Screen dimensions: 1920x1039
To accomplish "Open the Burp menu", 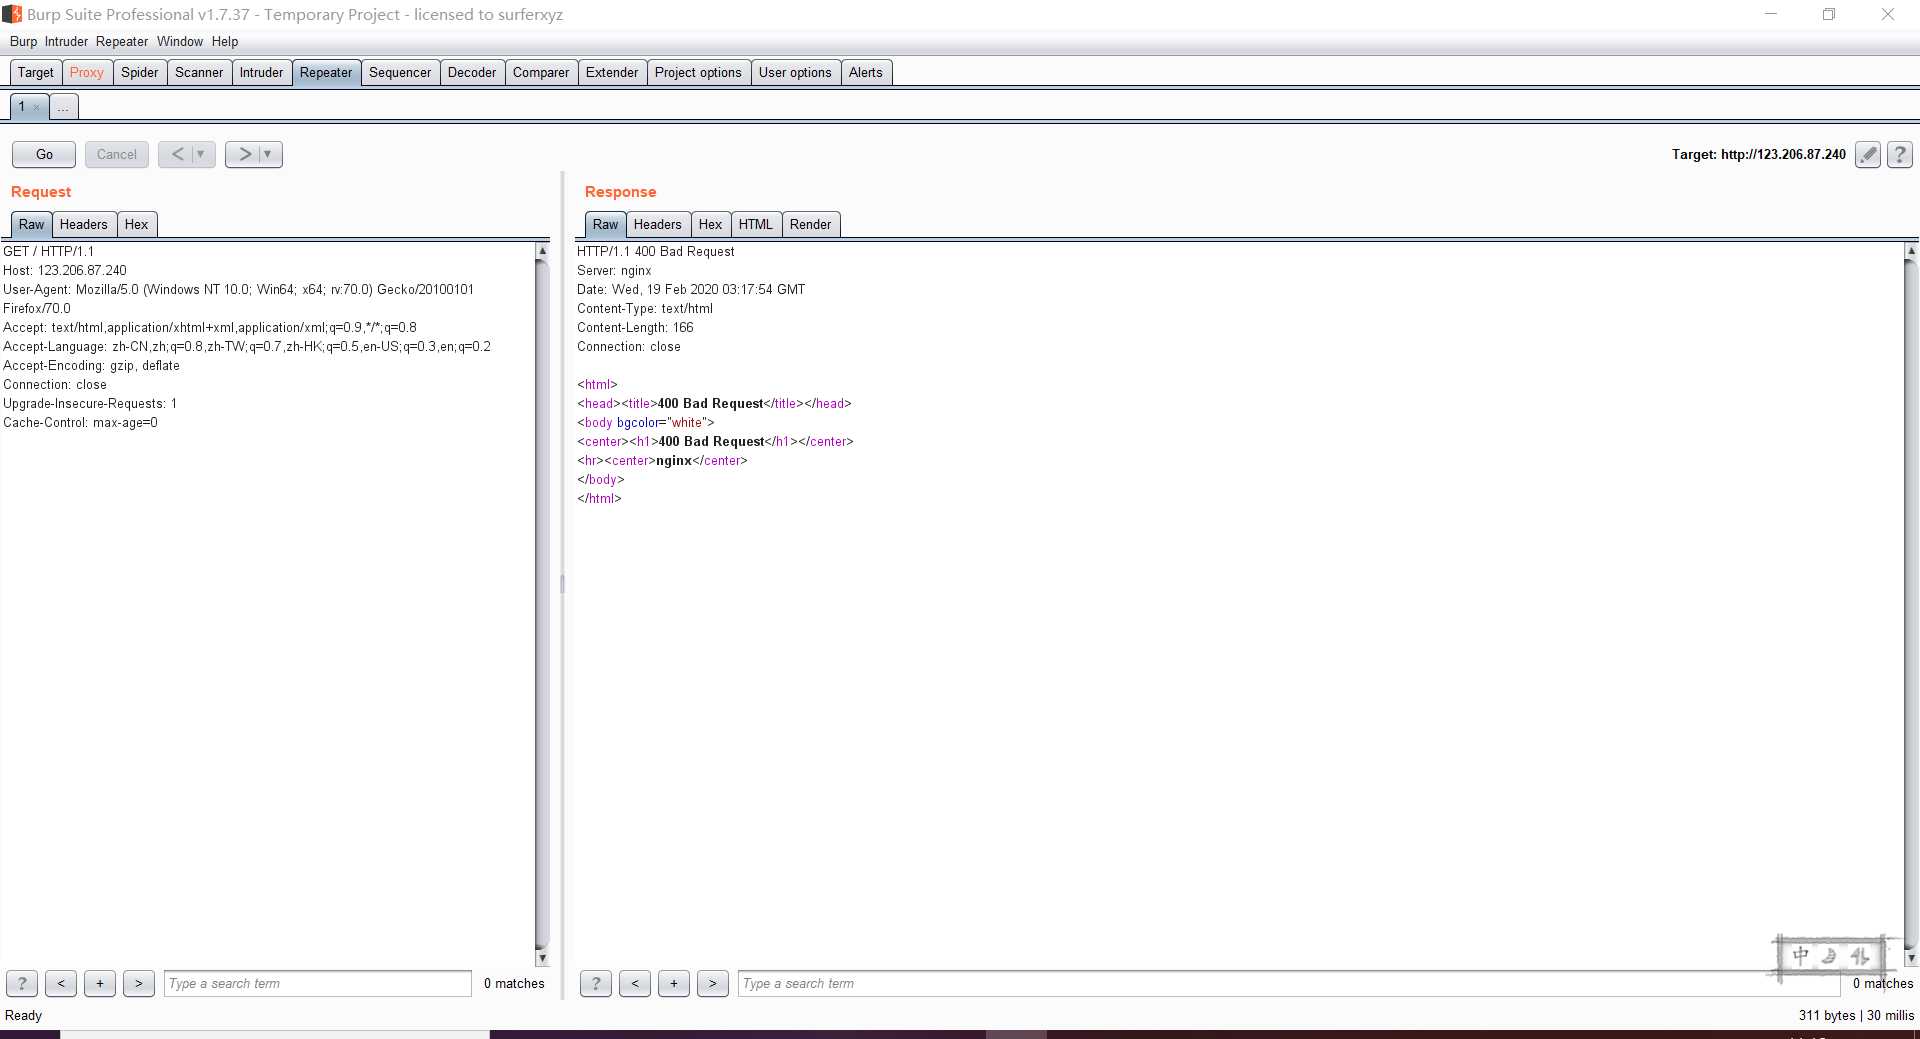I will [x=23, y=42].
